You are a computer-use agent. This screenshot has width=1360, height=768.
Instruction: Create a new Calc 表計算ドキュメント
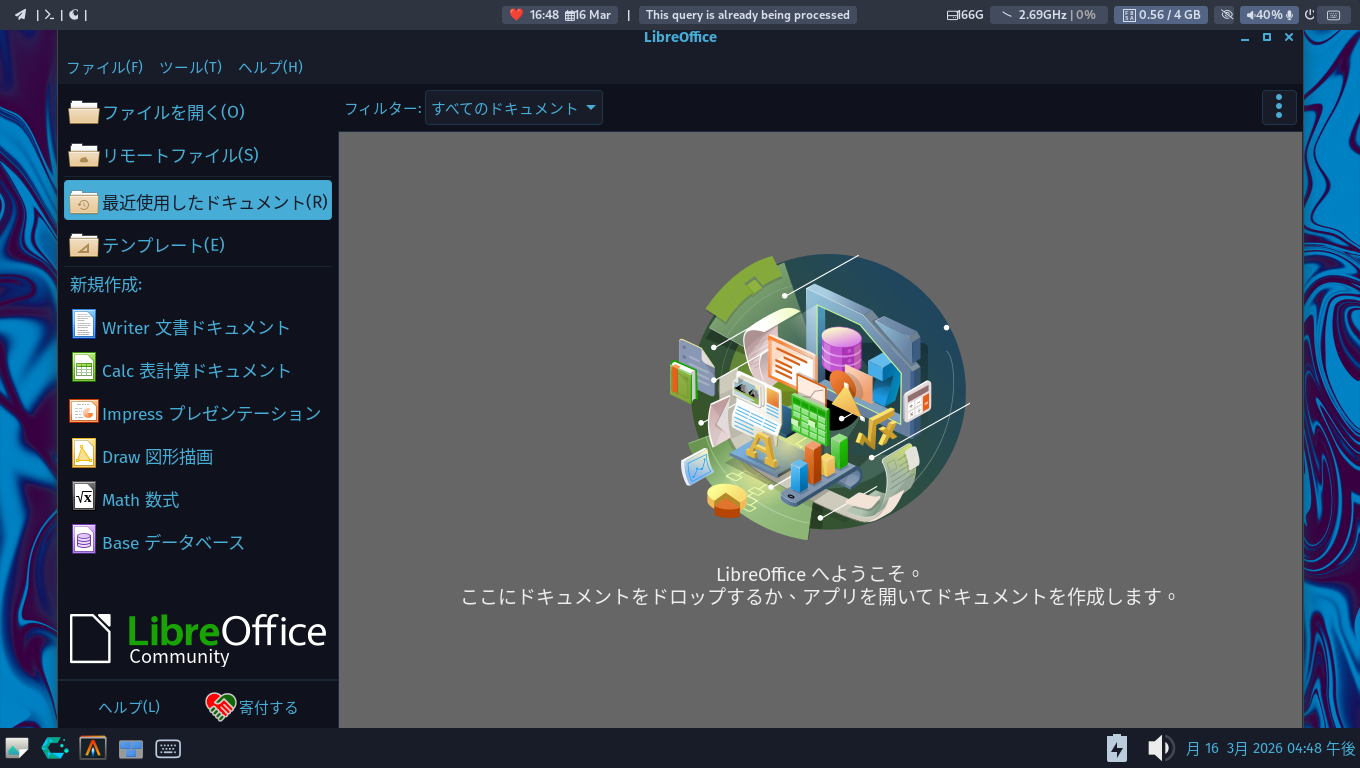click(198, 370)
